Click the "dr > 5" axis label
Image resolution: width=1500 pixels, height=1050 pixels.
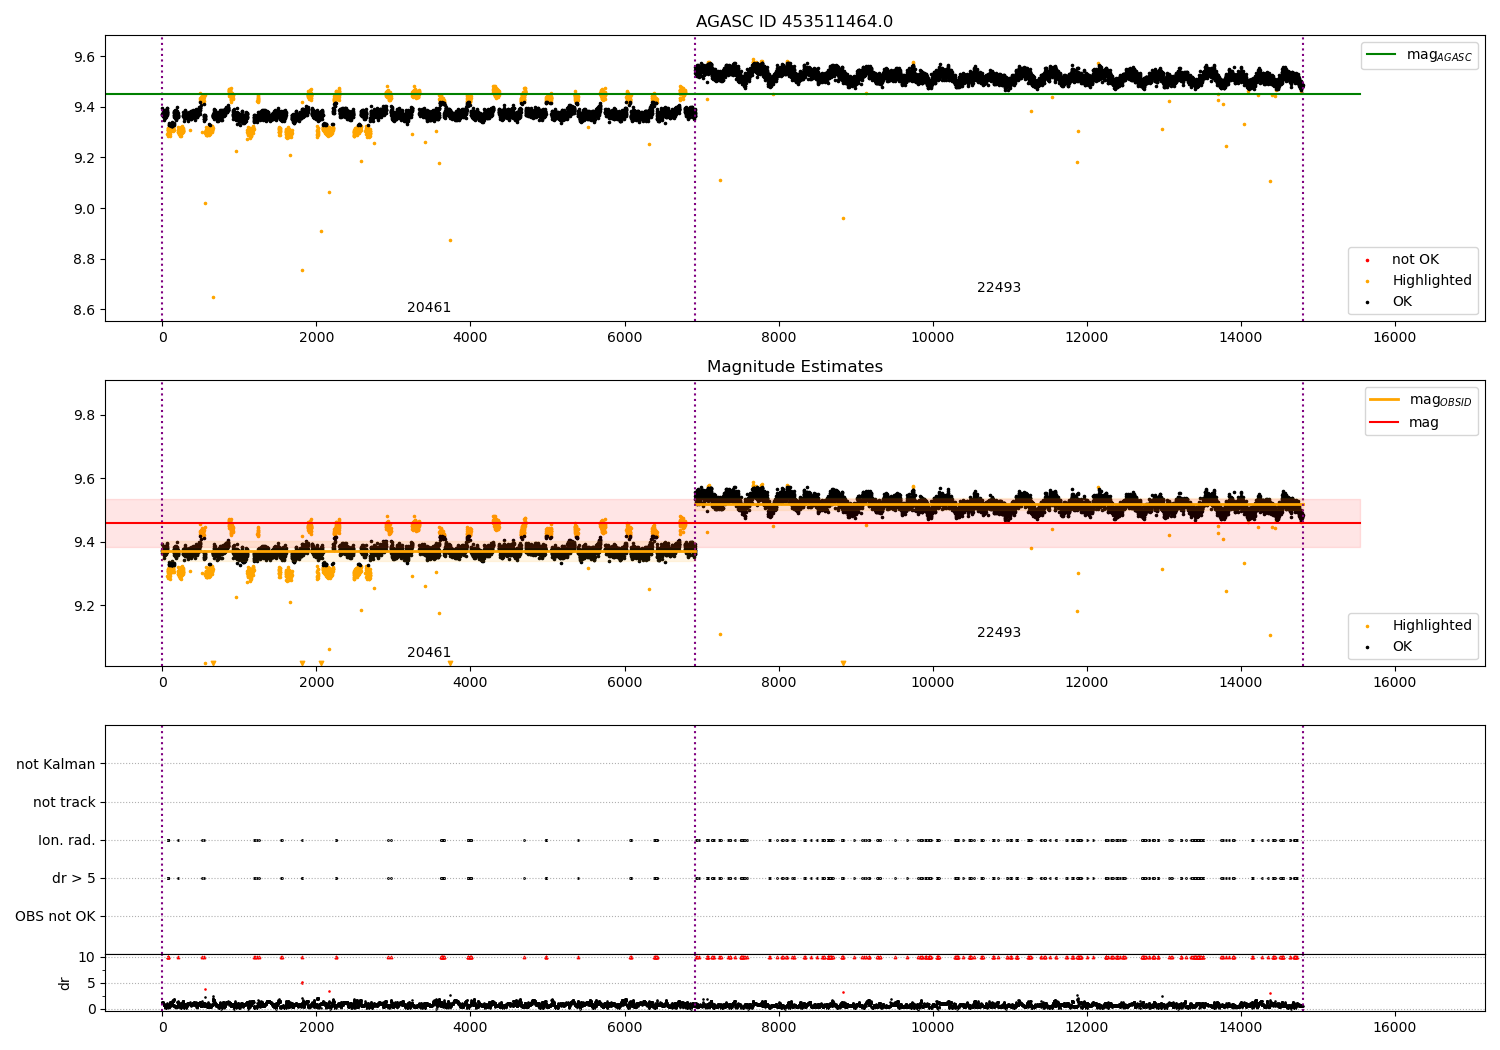click(x=74, y=879)
